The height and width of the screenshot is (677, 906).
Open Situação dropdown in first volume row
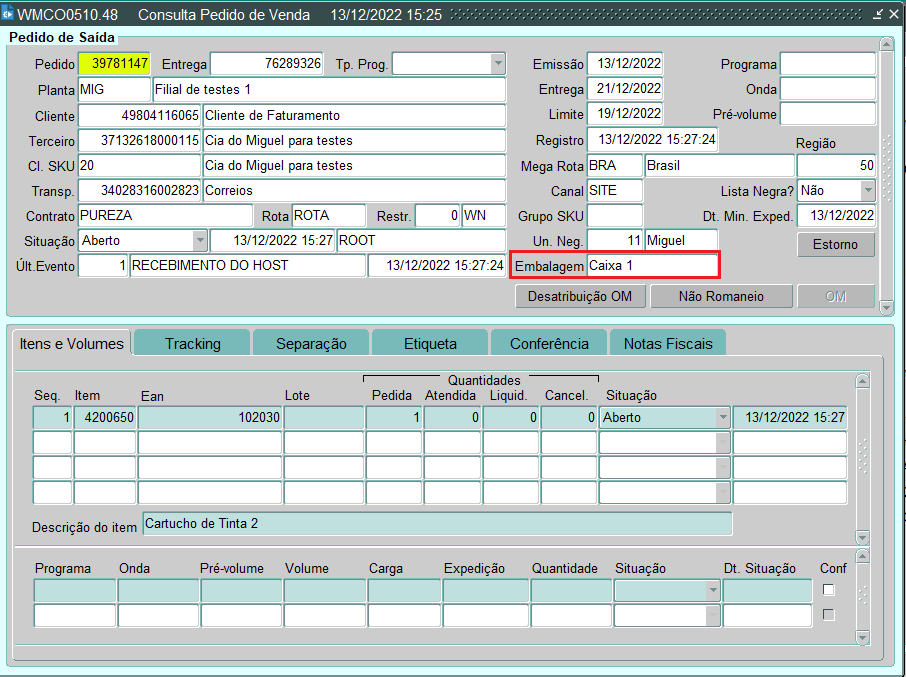coord(713,590)
